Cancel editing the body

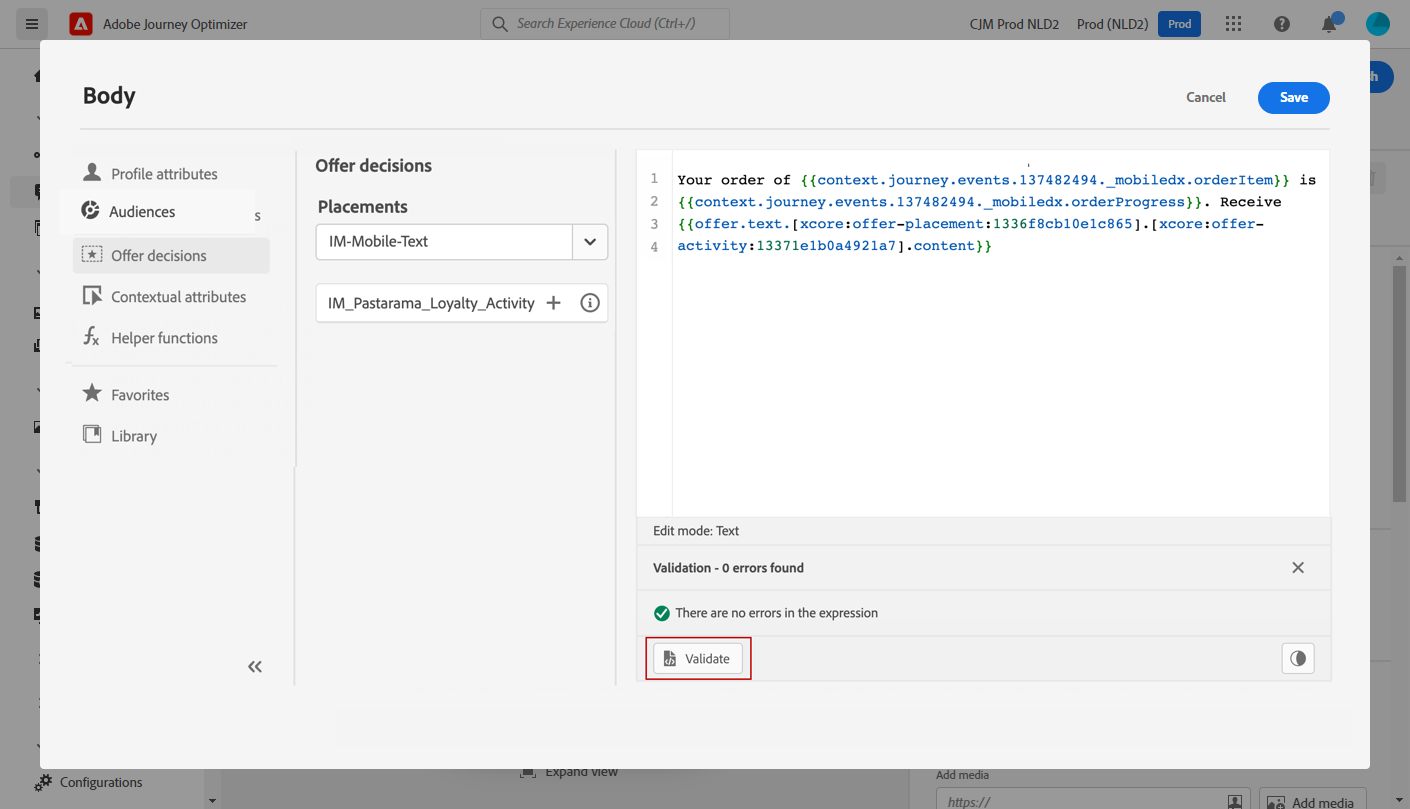1205,97
